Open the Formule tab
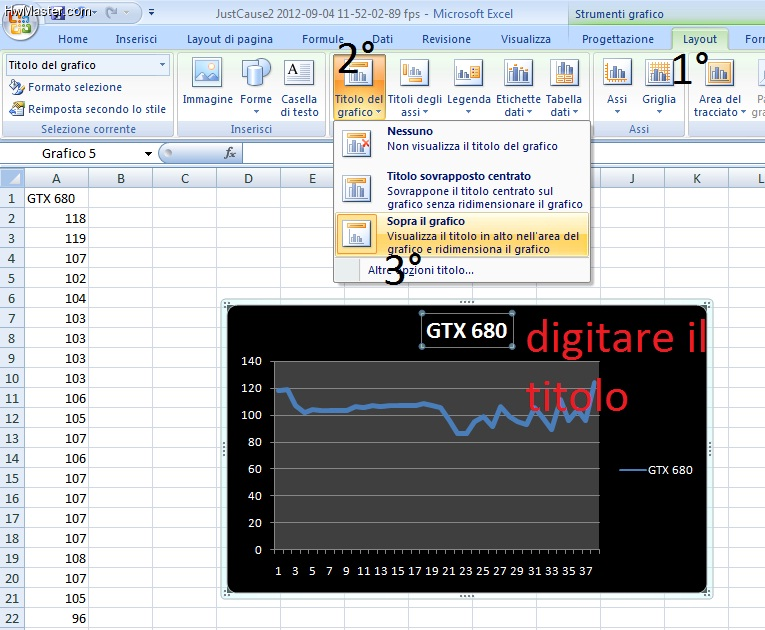This screenshot has width=765, height=630. [322, 39]
